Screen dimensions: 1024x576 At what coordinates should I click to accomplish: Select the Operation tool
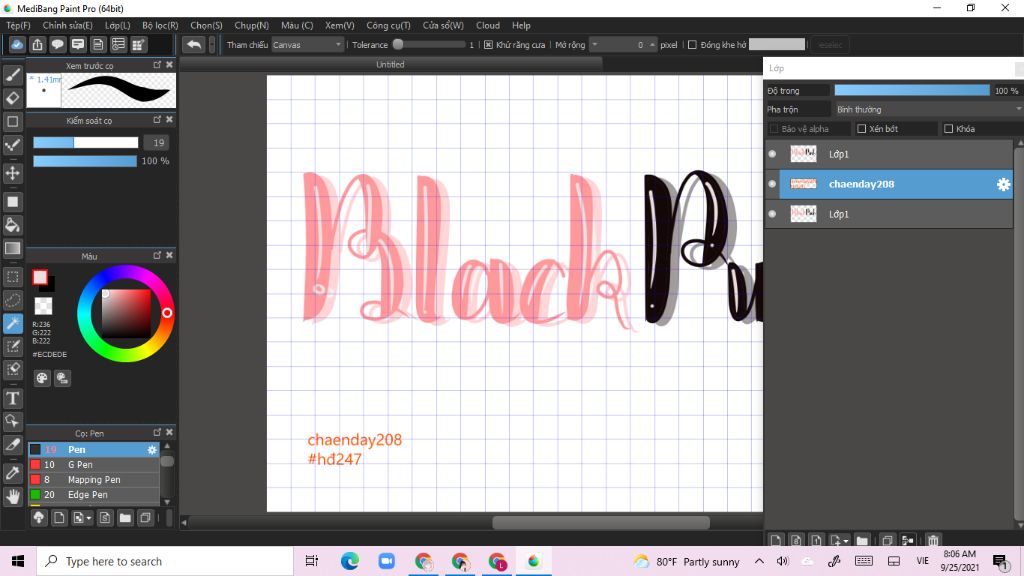click(x=12, y=421)
